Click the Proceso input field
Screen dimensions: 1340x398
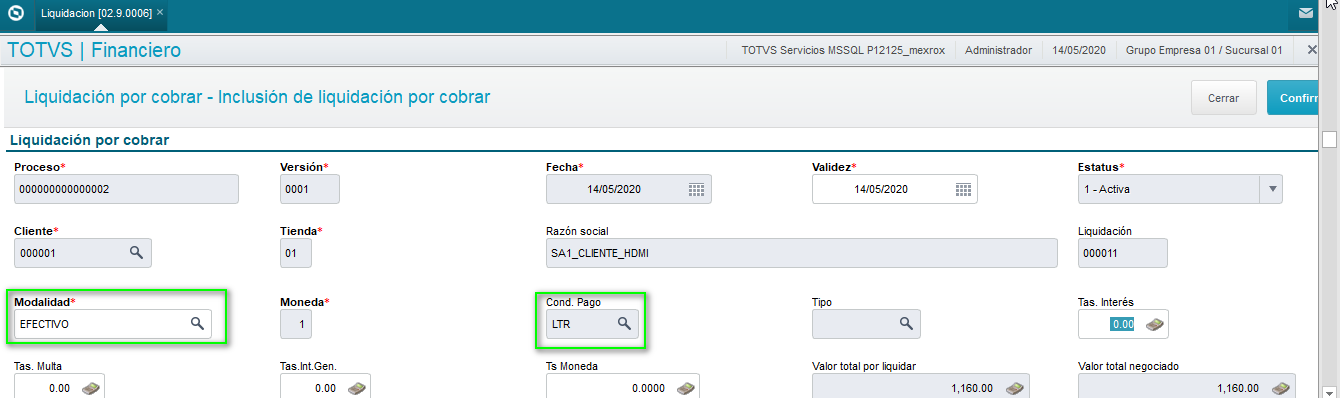pyautogui.click(x=126, y=189)
